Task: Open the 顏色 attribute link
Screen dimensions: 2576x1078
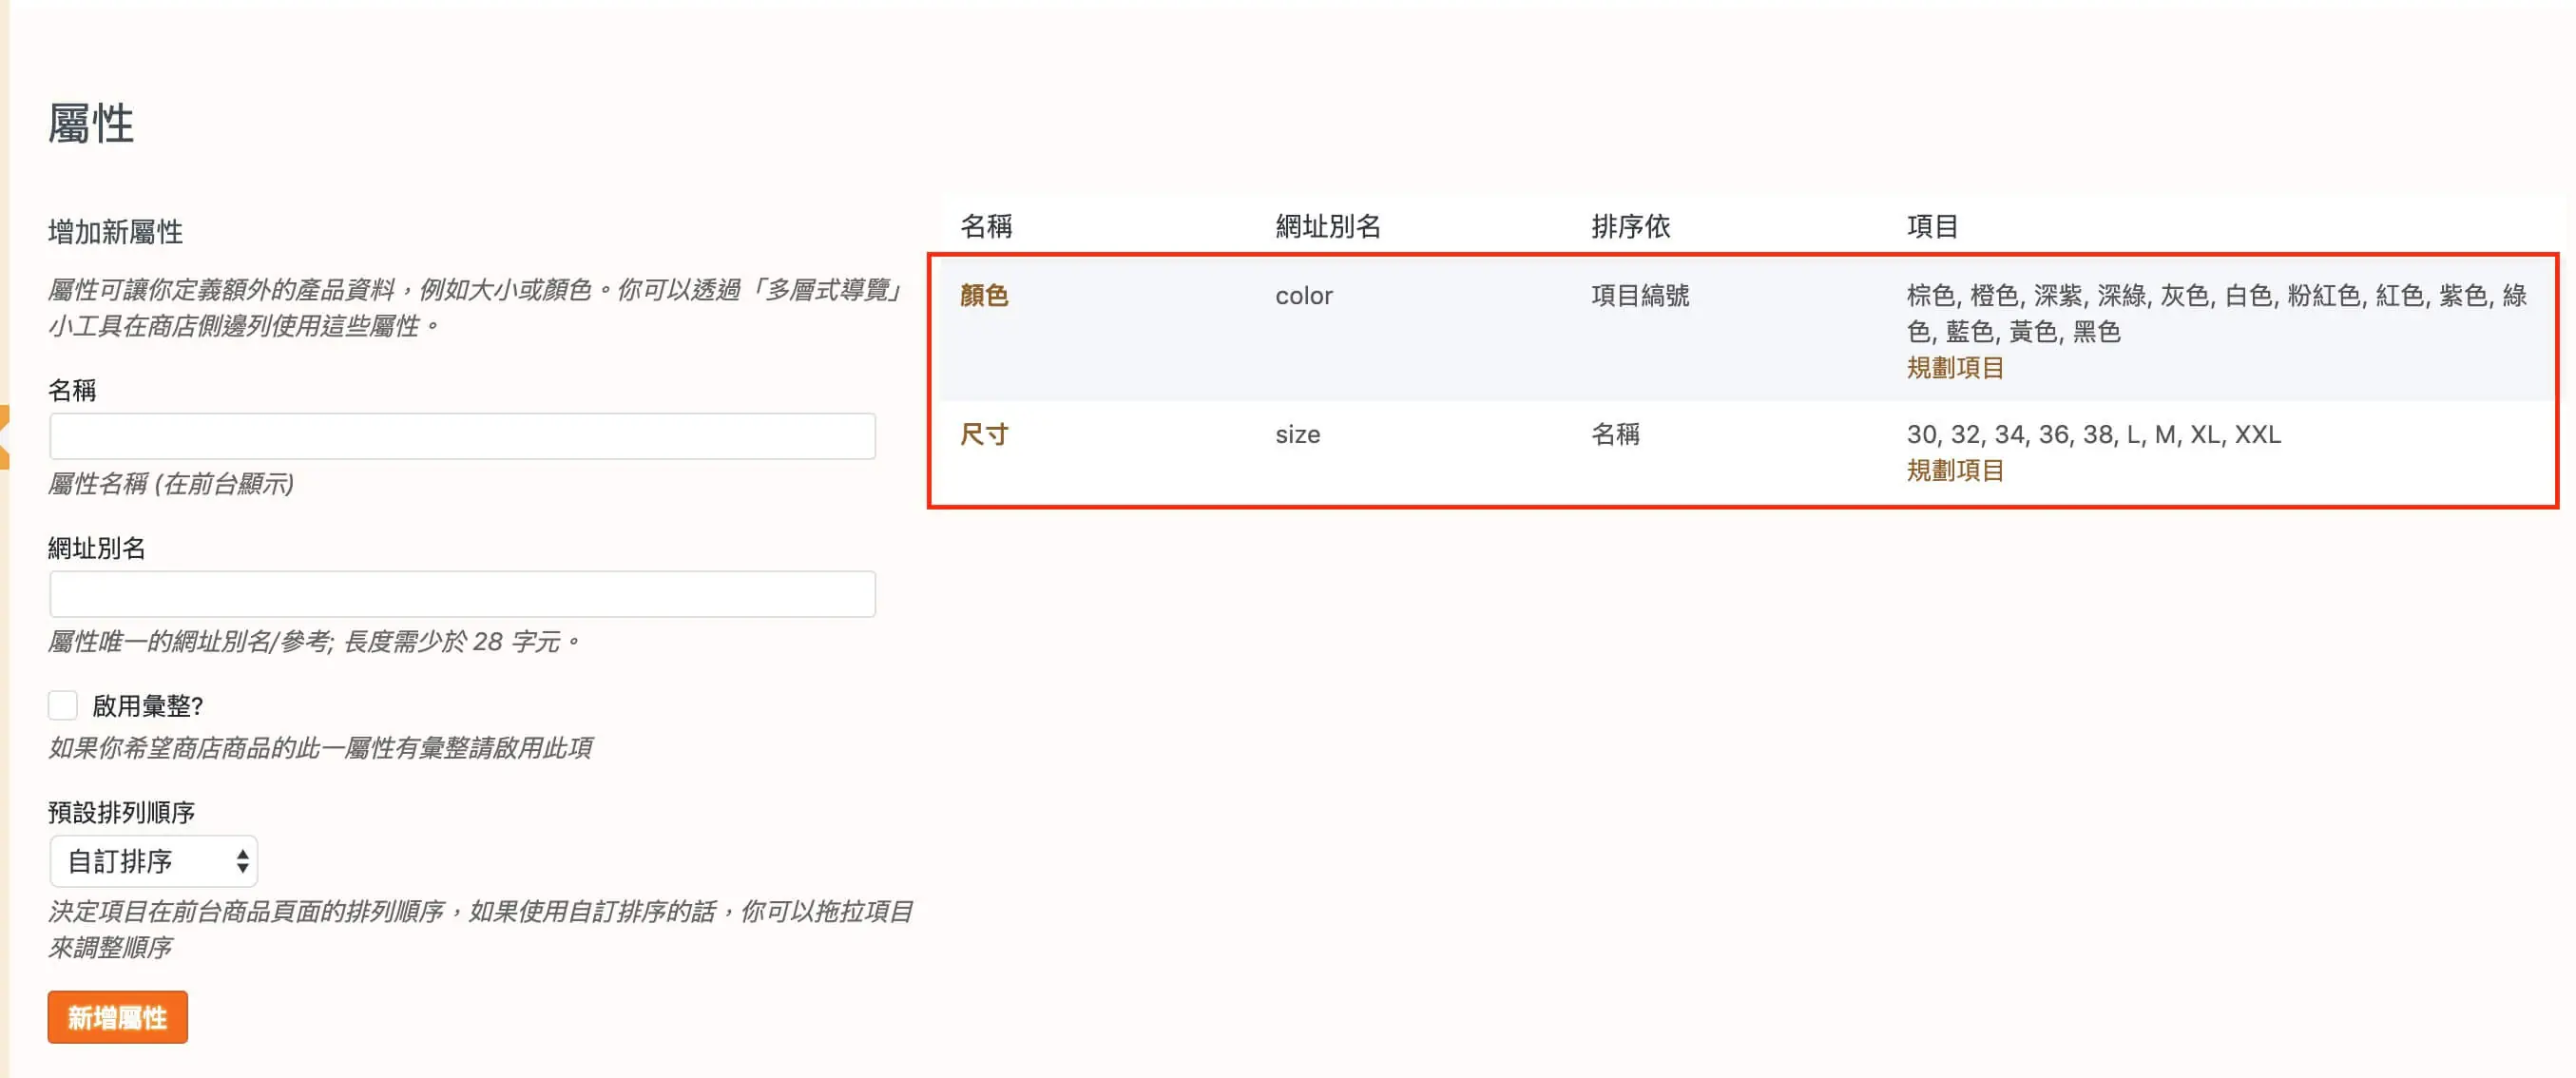Action: (984, 295)
